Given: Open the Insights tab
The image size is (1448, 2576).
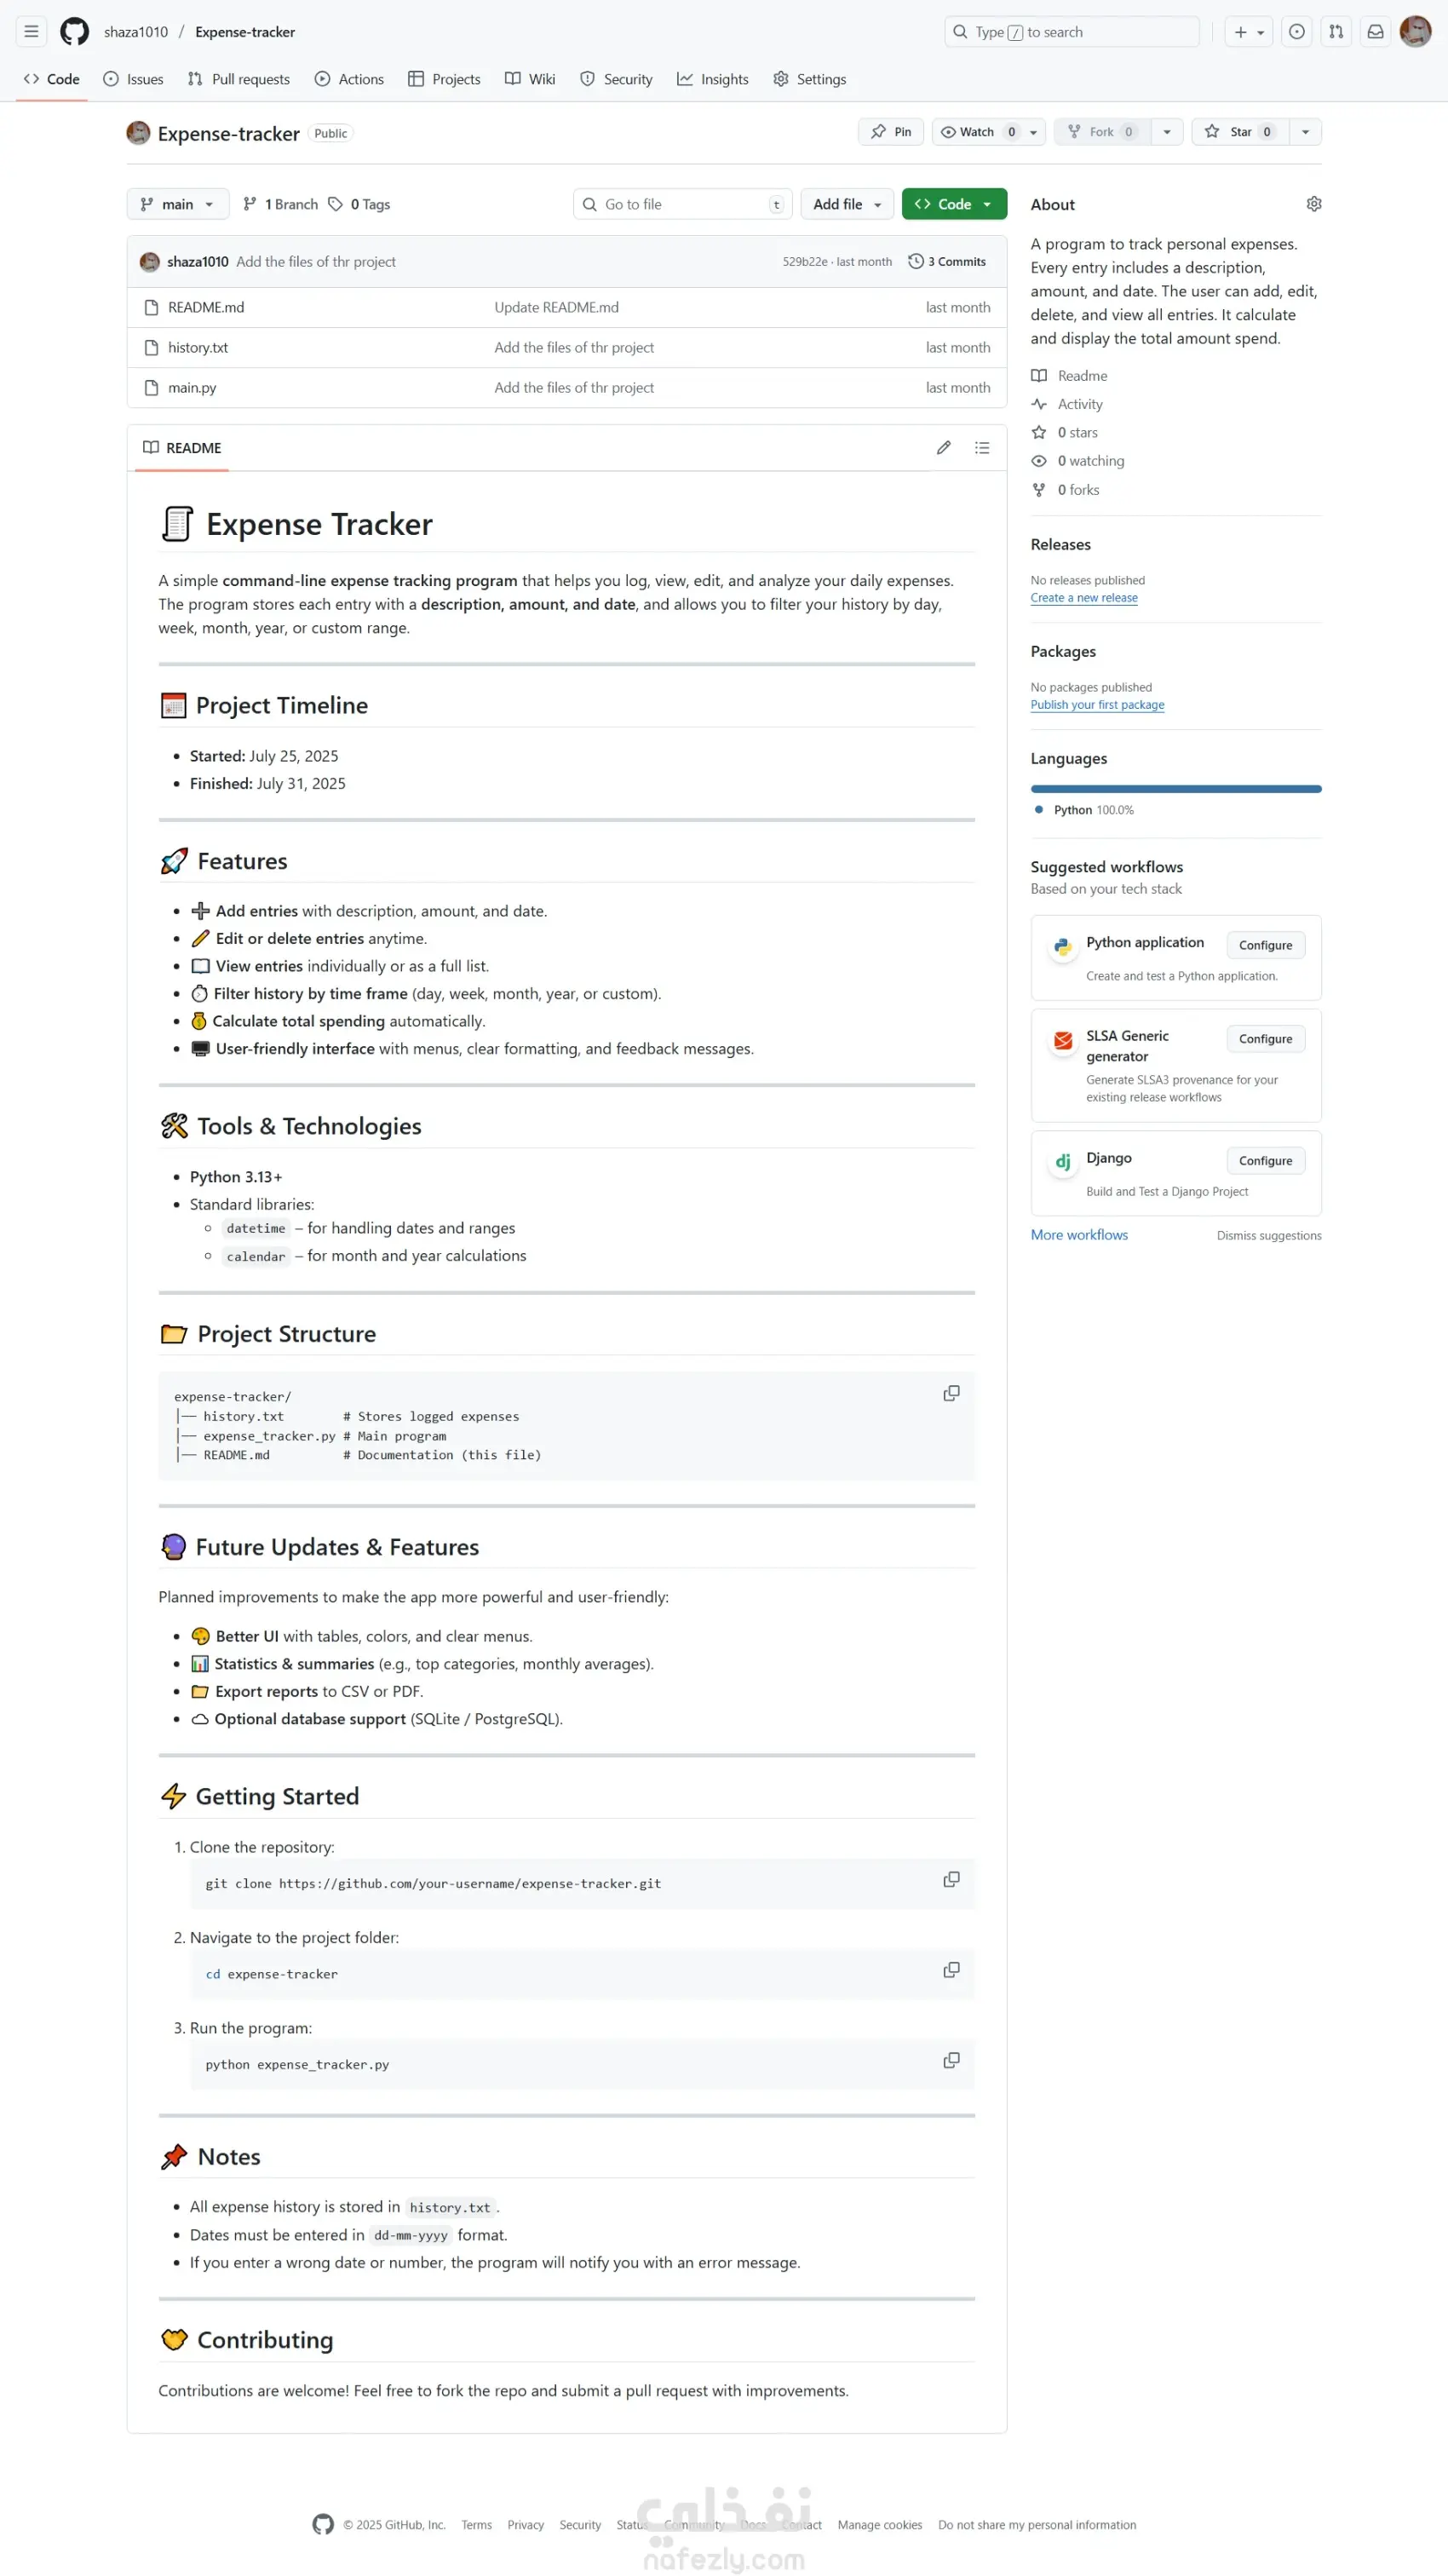Looking at the screenshot, I should point(713,79).
